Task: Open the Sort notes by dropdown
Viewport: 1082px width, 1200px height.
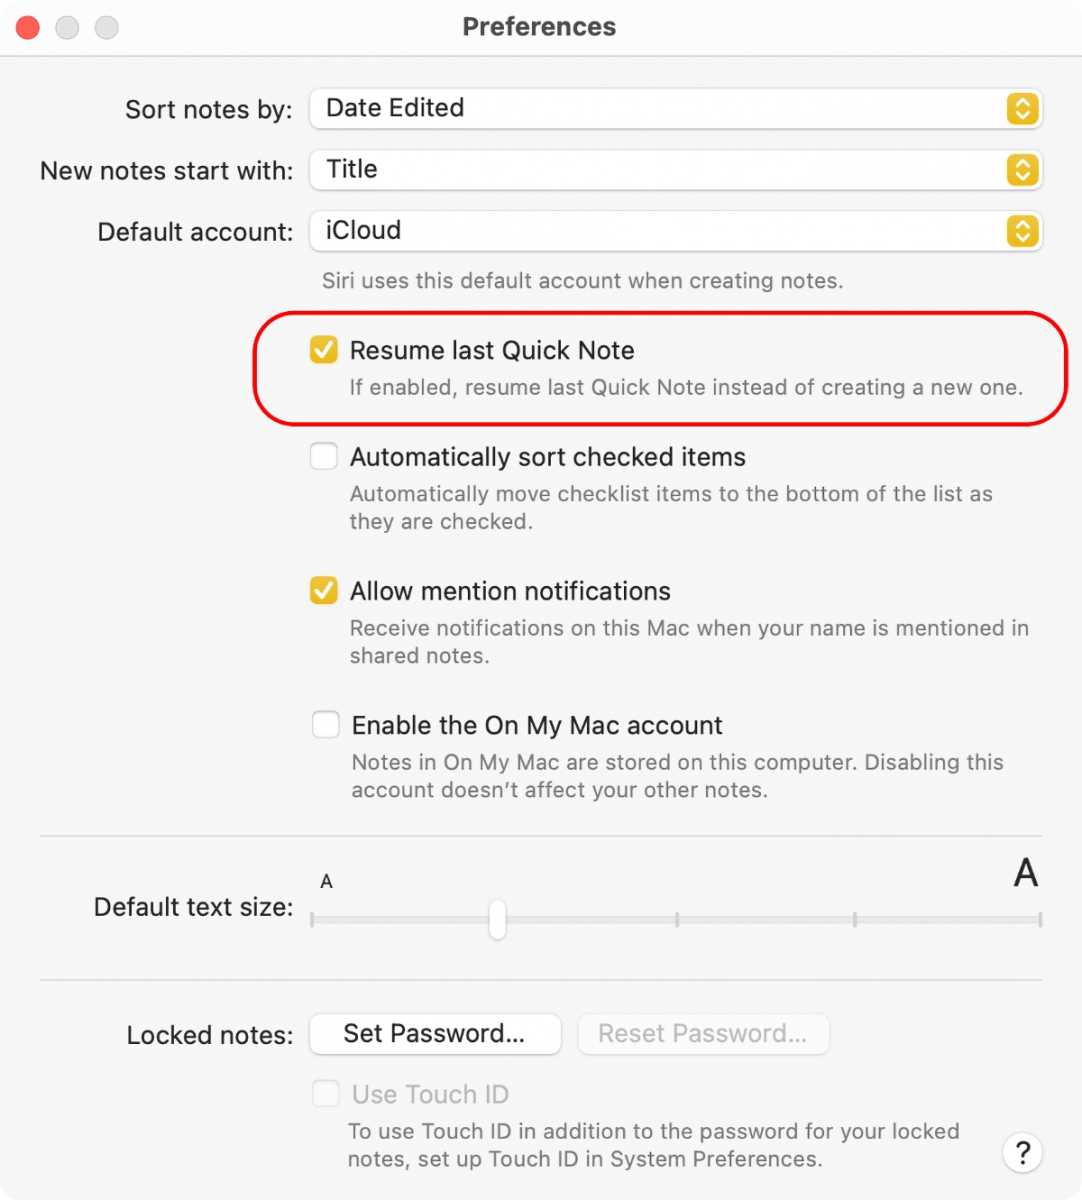Action: [x=676, y=109]
